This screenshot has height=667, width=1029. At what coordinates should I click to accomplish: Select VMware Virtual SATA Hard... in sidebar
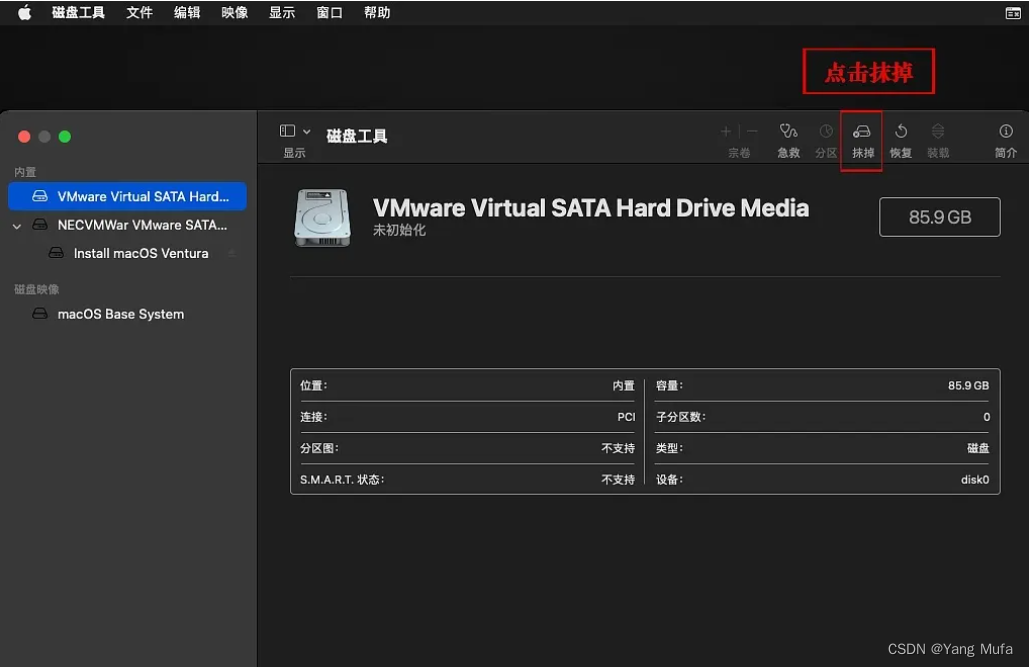click(x=127, y=196)
